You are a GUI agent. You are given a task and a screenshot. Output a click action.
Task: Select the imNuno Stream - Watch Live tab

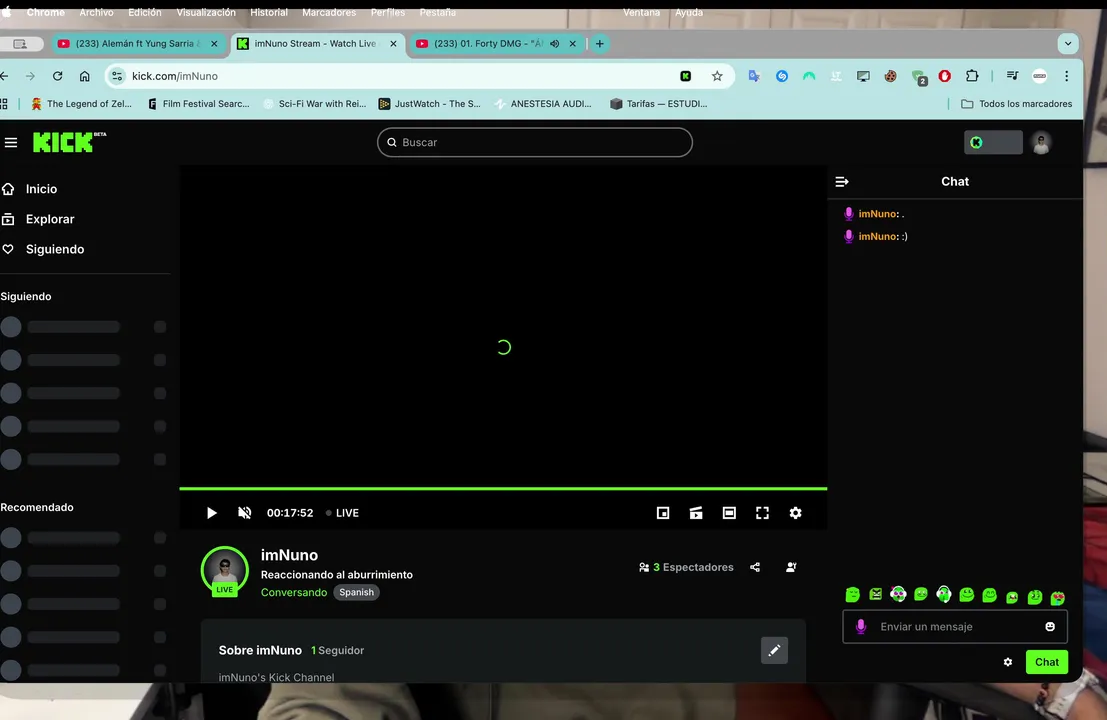click(314, 44)
